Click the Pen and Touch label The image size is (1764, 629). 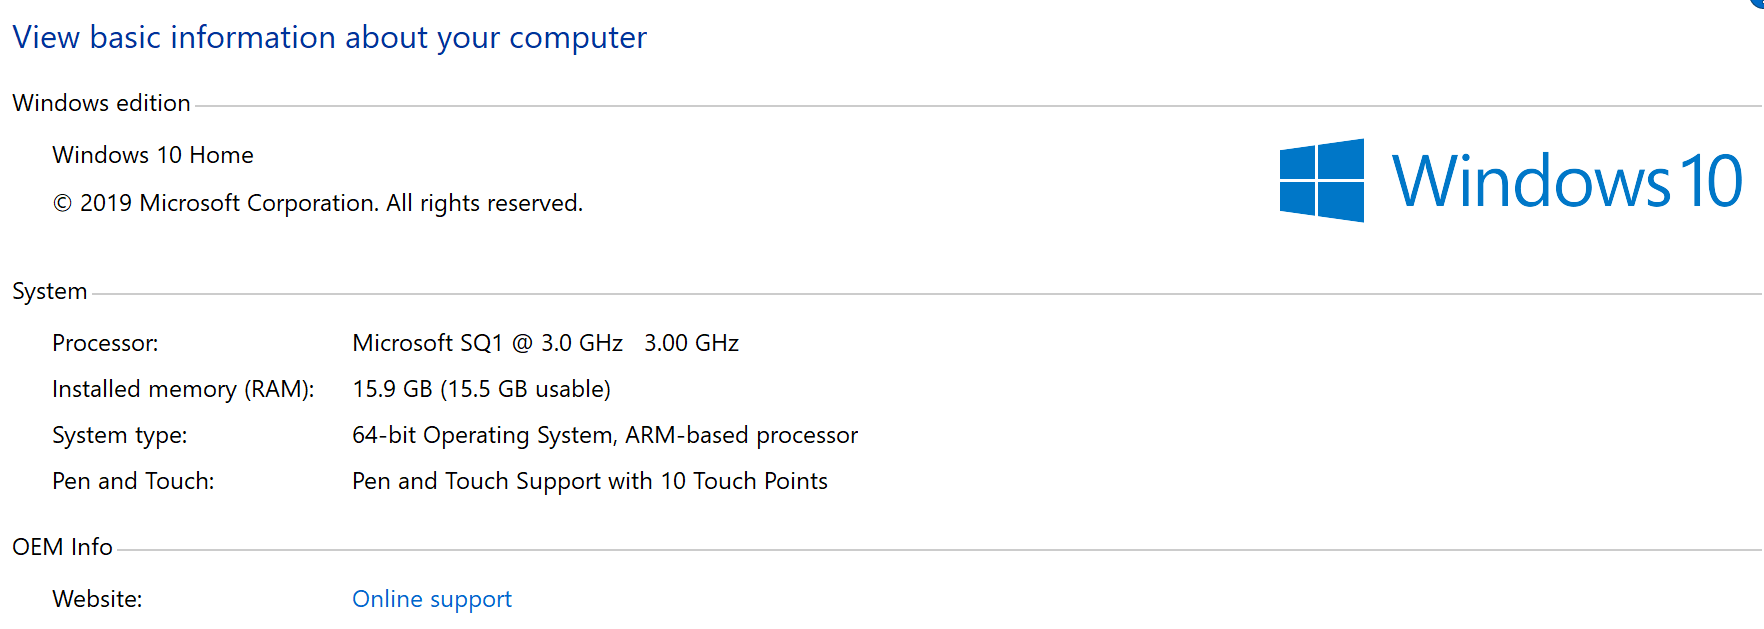tap(133, 481)
